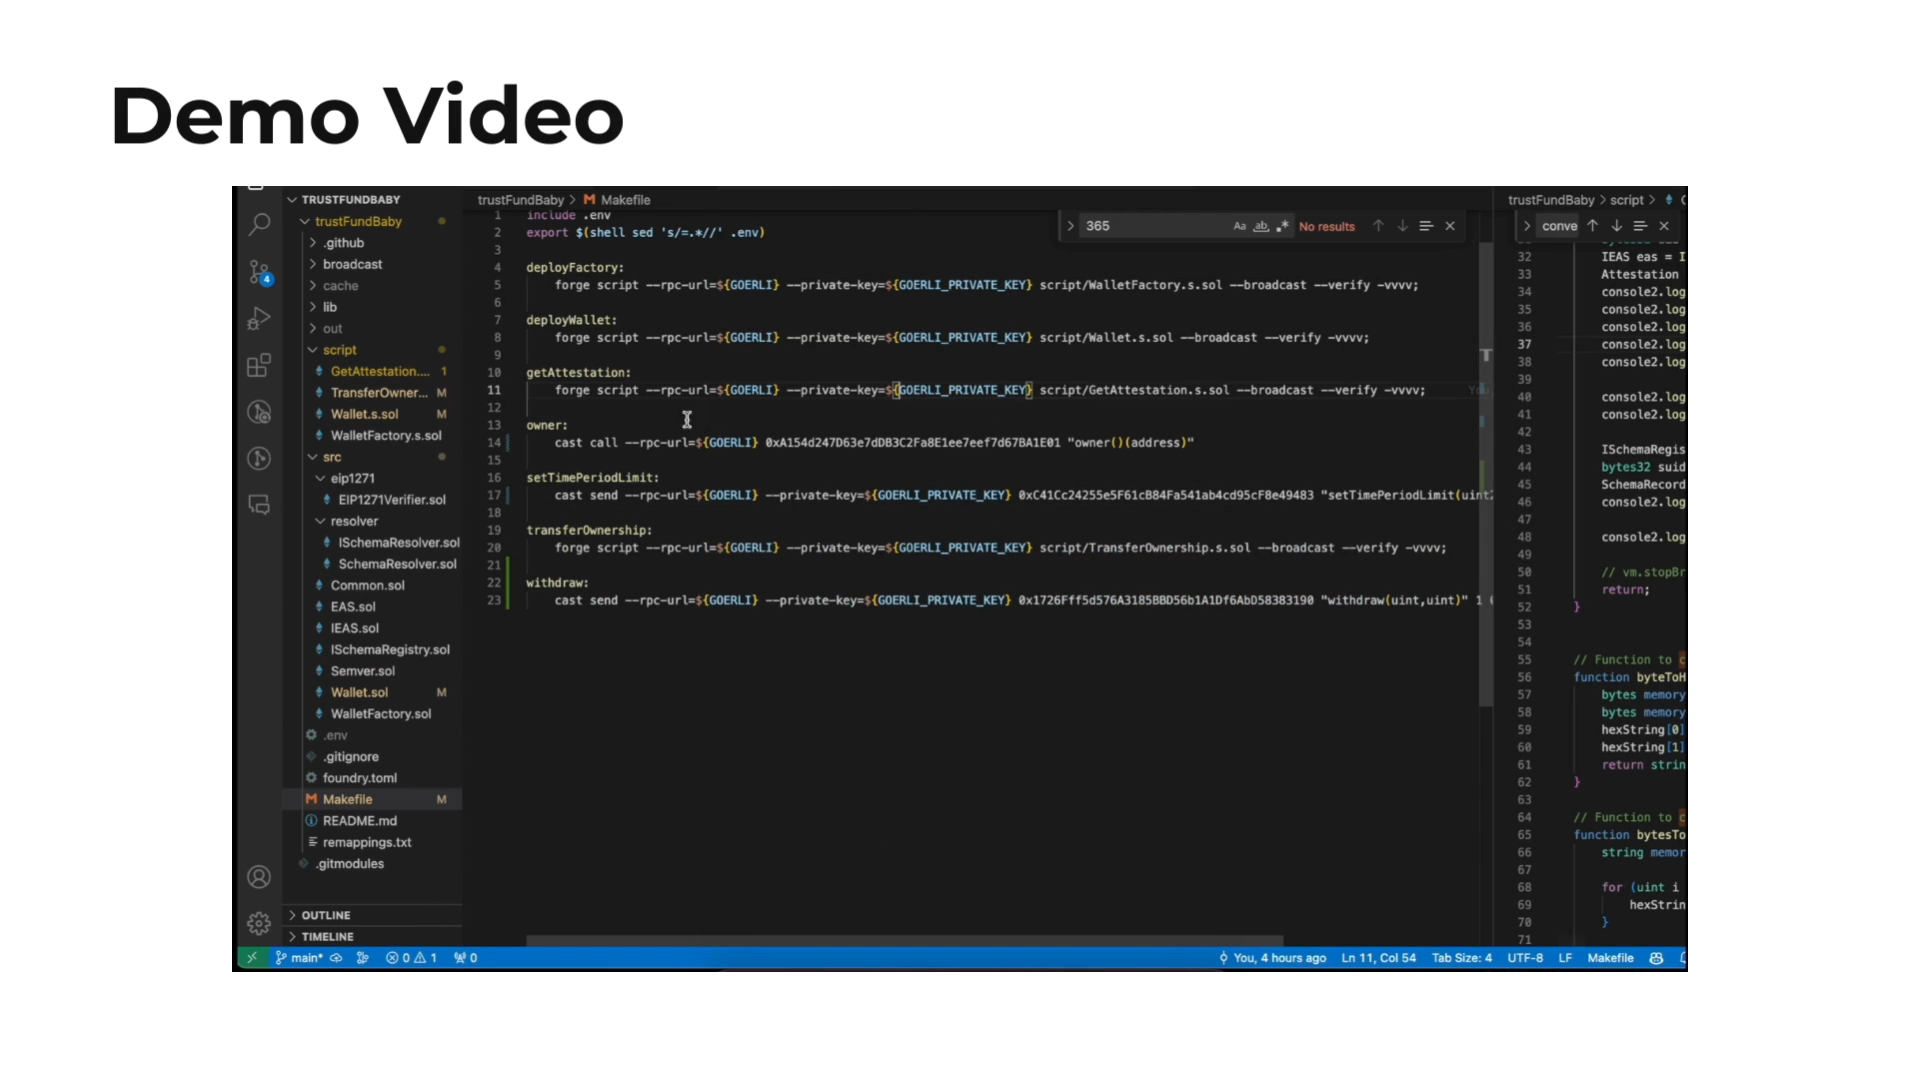
Task: Expand the OUTLINE panel
Action: pos(372,915)
